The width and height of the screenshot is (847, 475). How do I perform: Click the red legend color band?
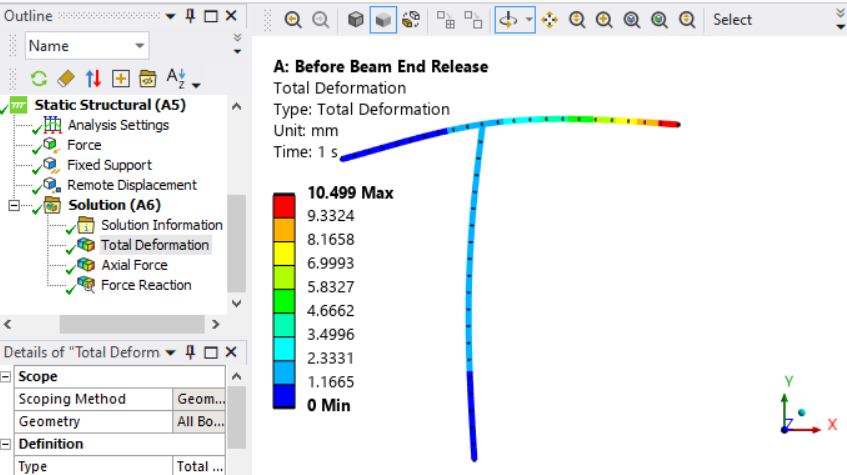(x=284, y=206)
